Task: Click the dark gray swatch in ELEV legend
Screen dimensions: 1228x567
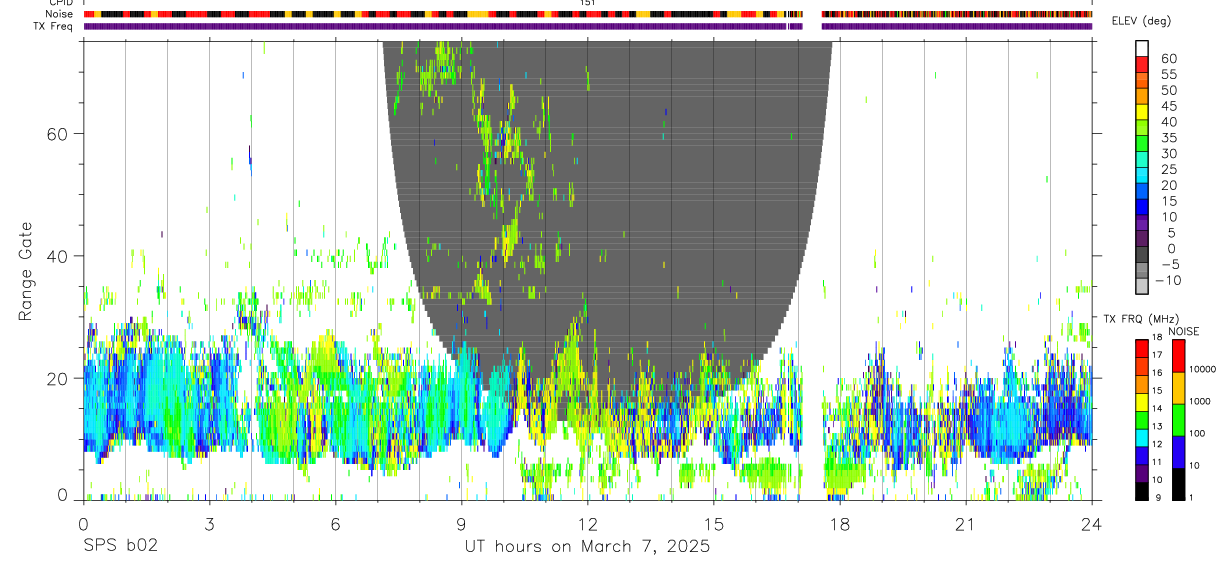Action: (x=1142, y=254)
